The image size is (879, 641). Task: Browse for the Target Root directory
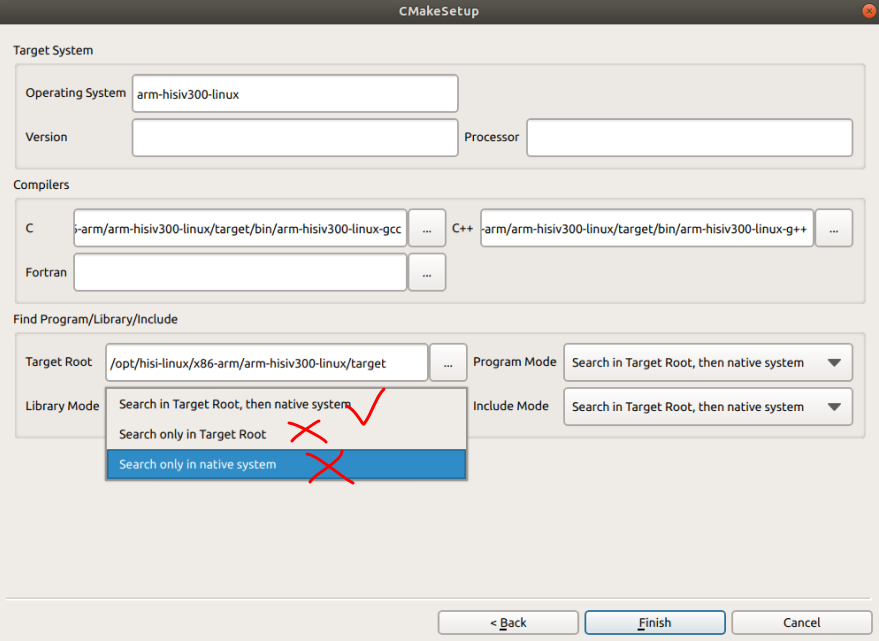click(448, 363)
